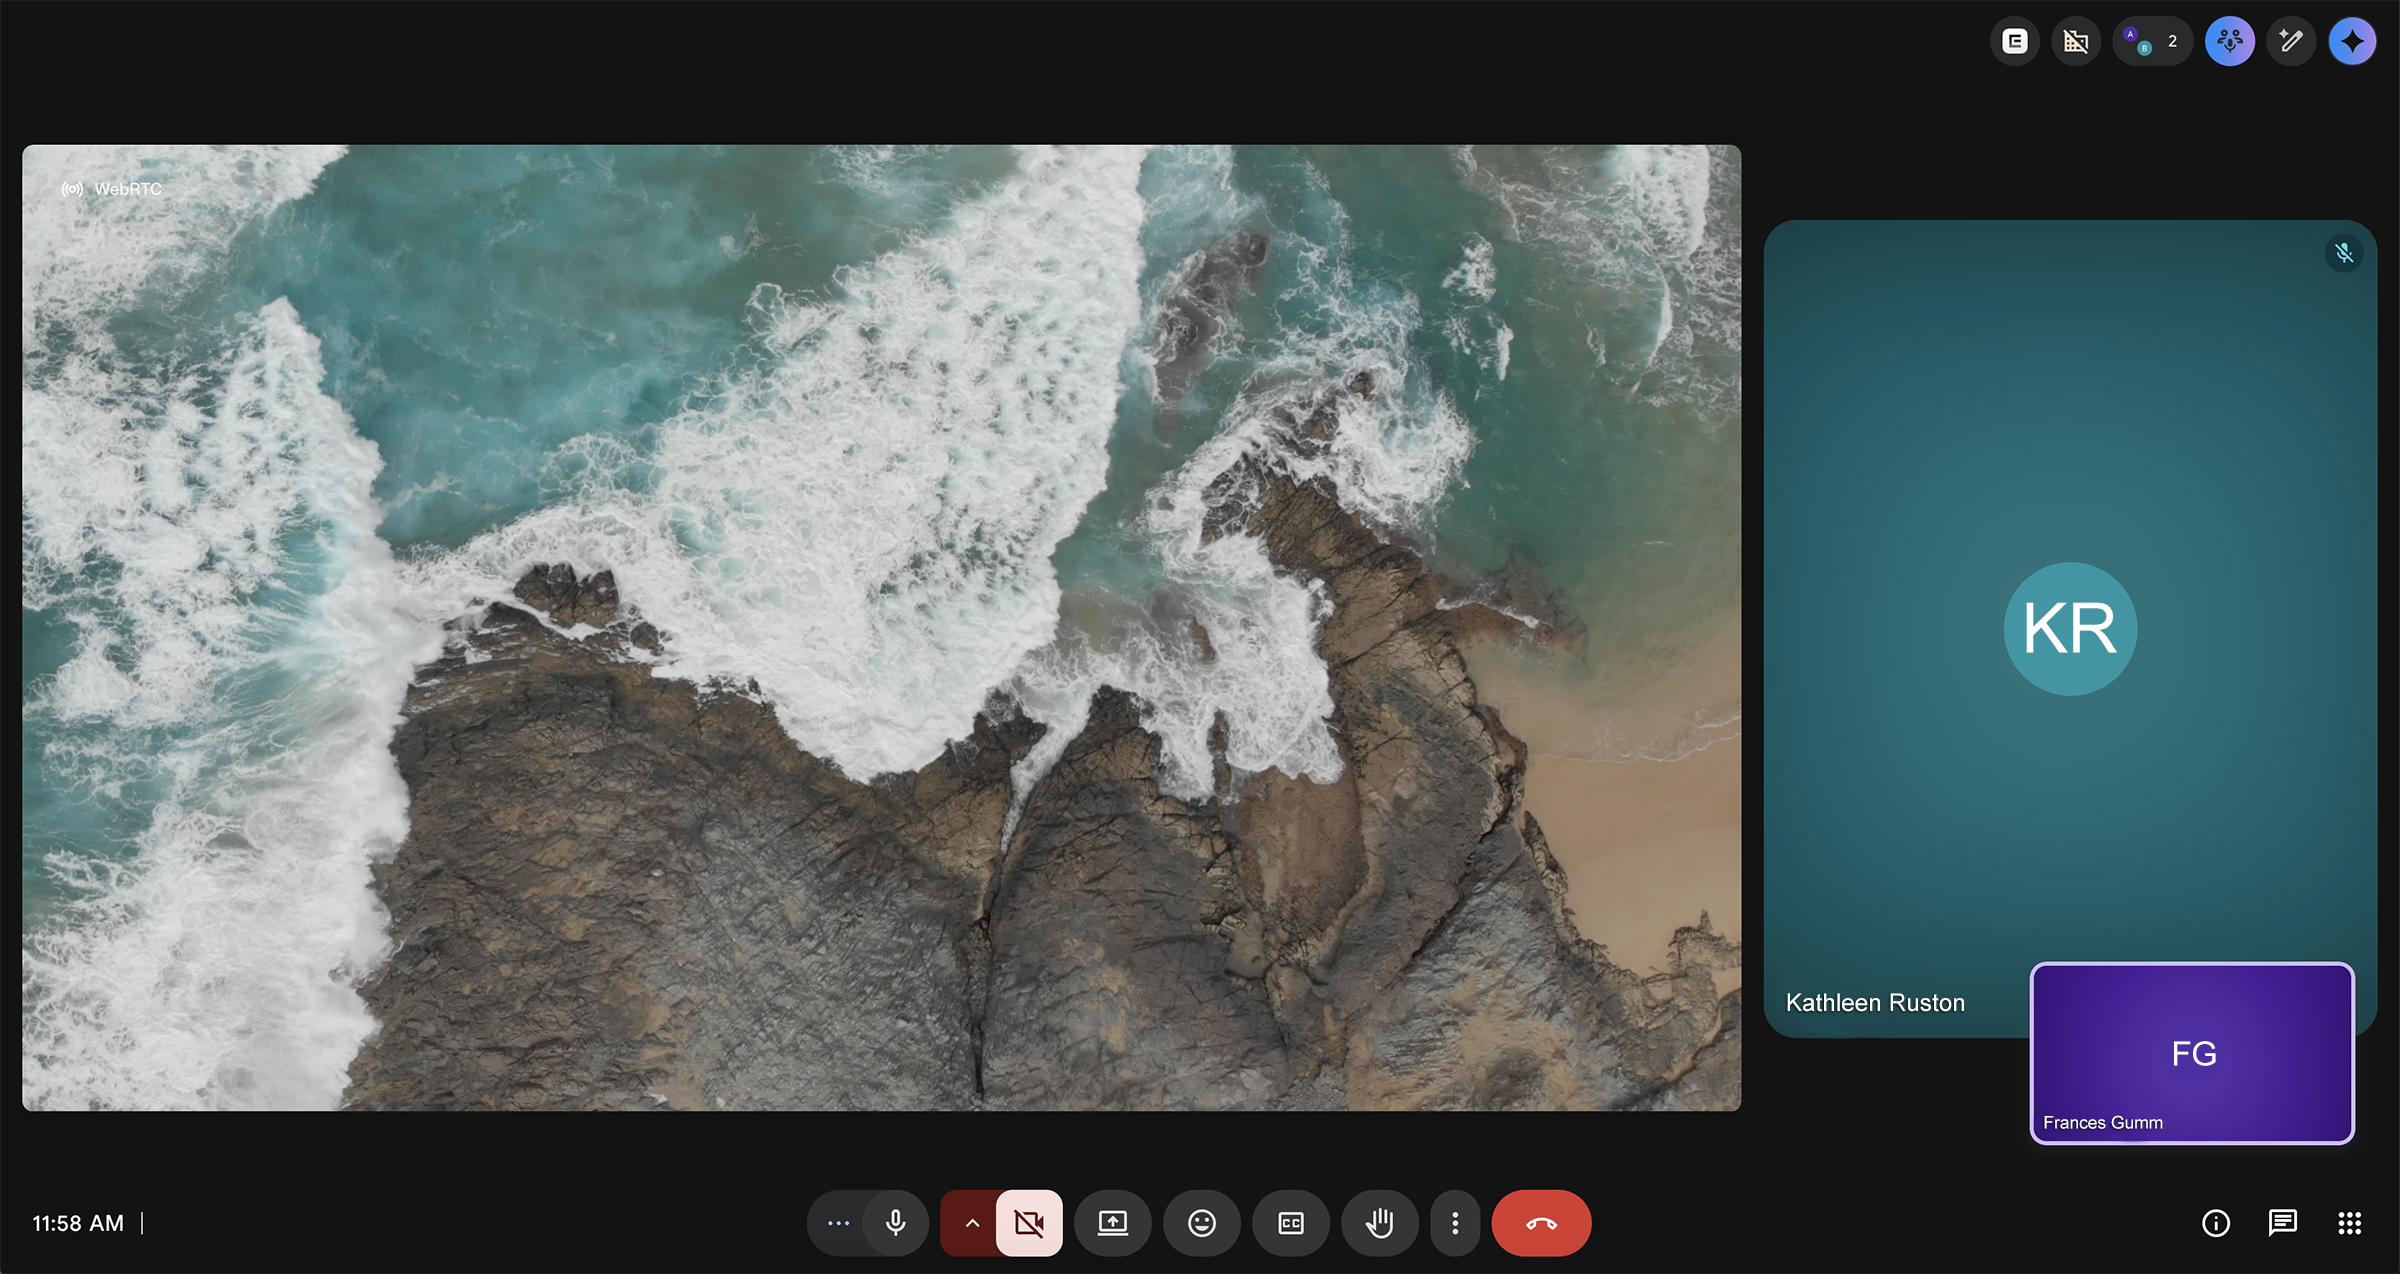This screenshot has width=2400, height=1274.
Task: Turn the camera back on
Action: (1029, 1223)
